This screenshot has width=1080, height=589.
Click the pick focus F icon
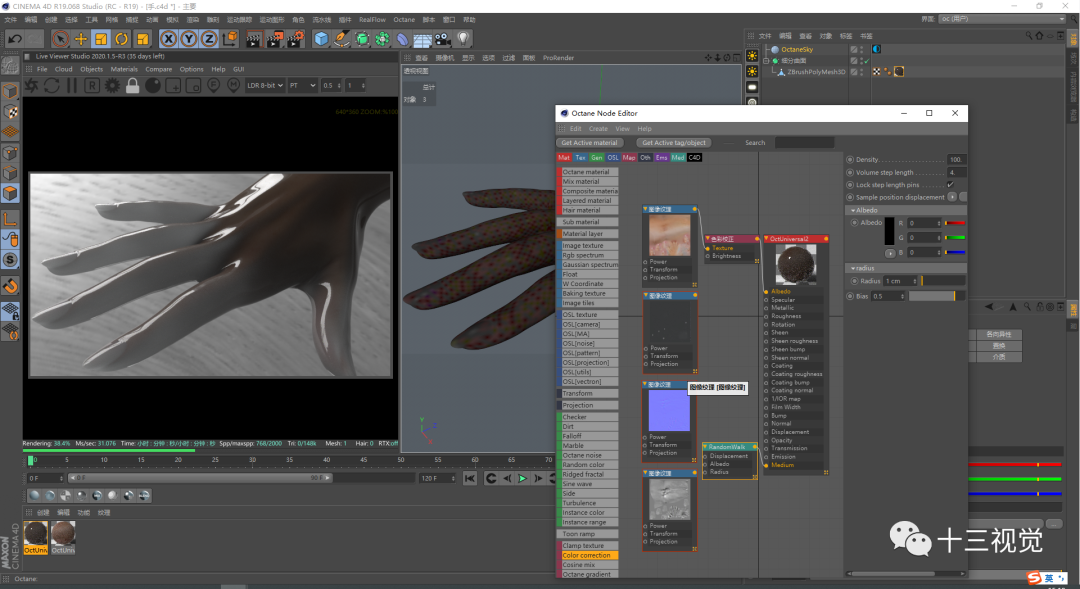[x=214, y=85]
